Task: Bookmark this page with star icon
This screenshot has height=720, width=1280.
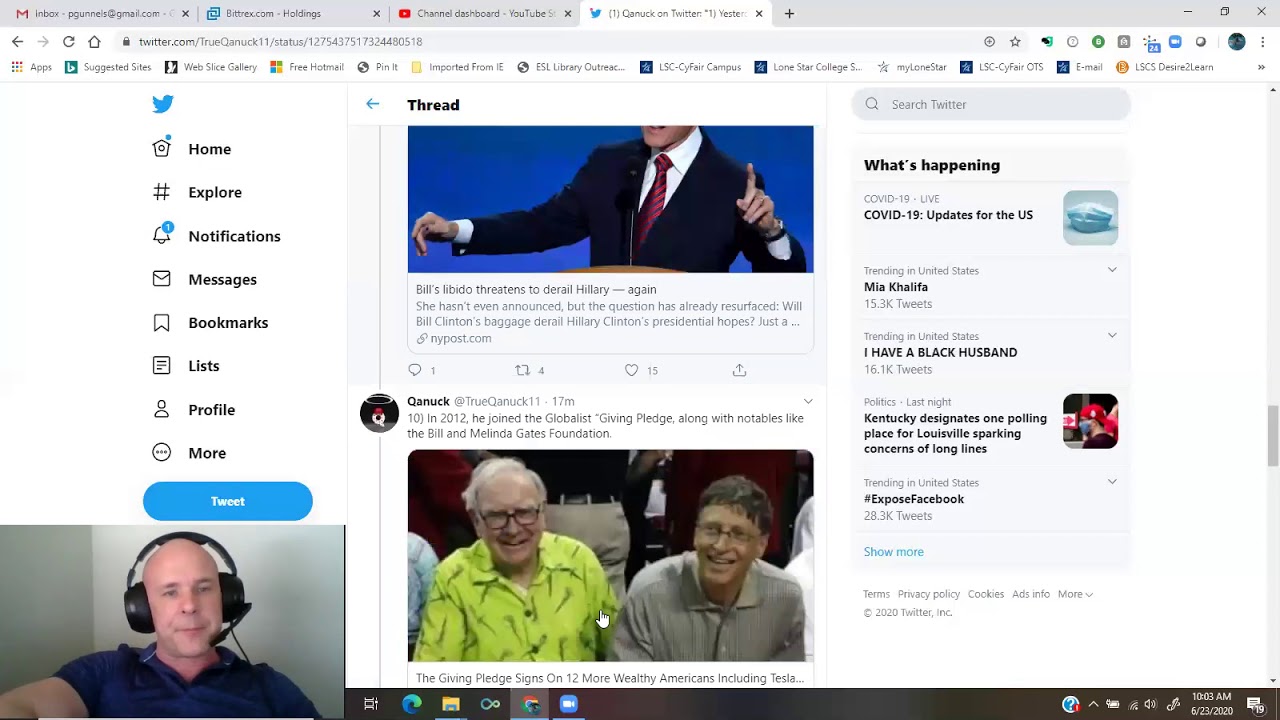Action: 1015,41
